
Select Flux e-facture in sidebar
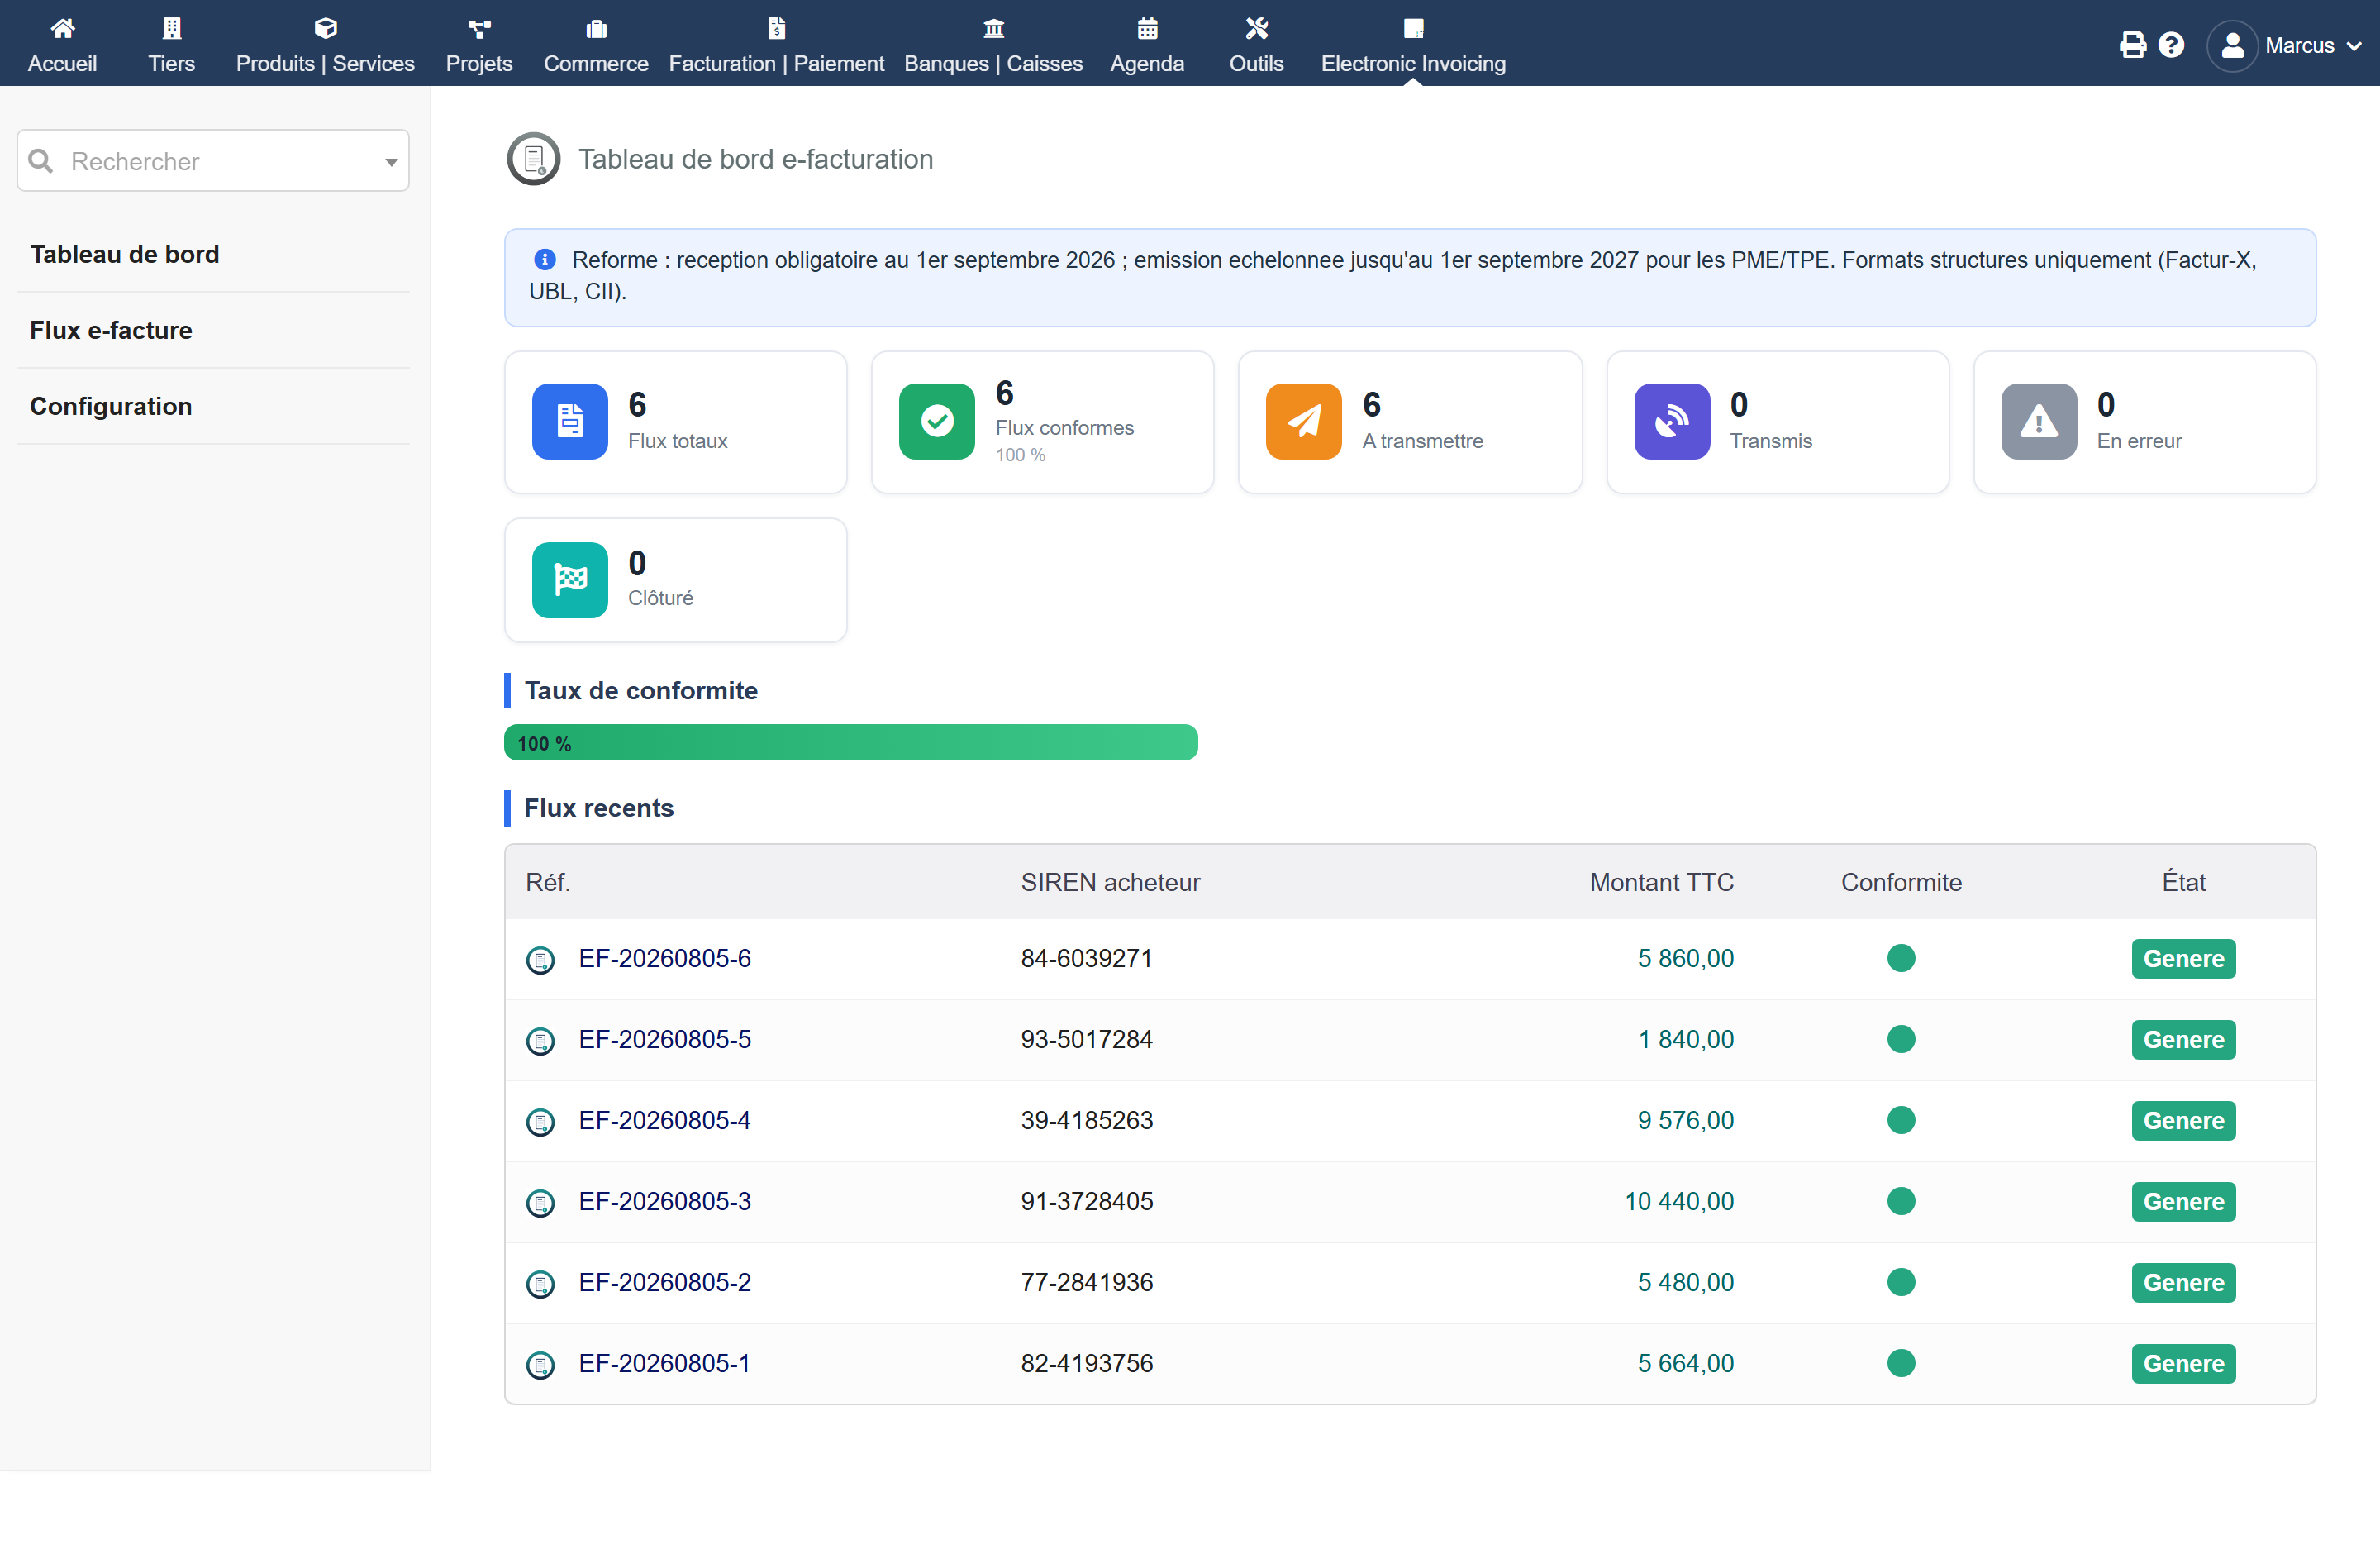pyautogui.click(x=111, y=330)
